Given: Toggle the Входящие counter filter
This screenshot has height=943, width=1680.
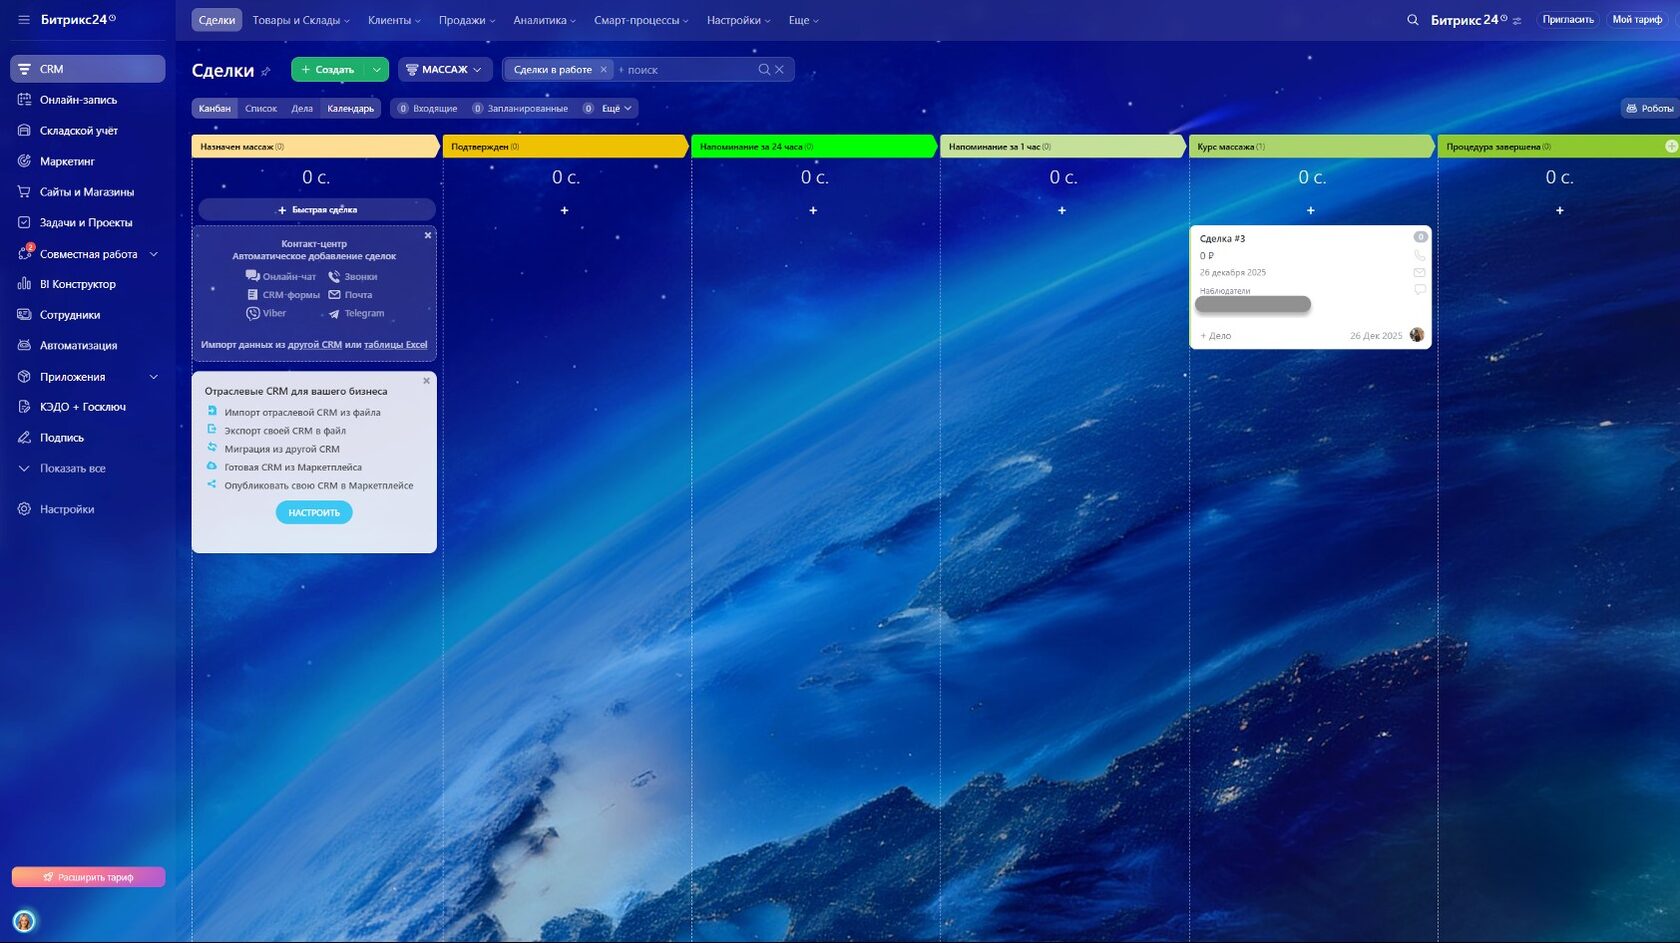Looking at the screenshot, I should (427, 108).
